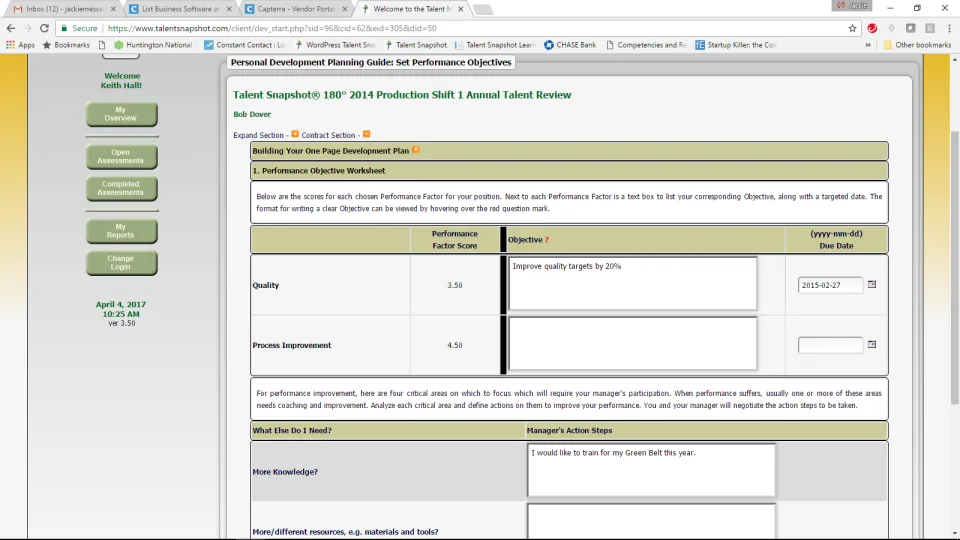Open the Apps grid shortcut

pyautogui.click(x=20, y=45)
